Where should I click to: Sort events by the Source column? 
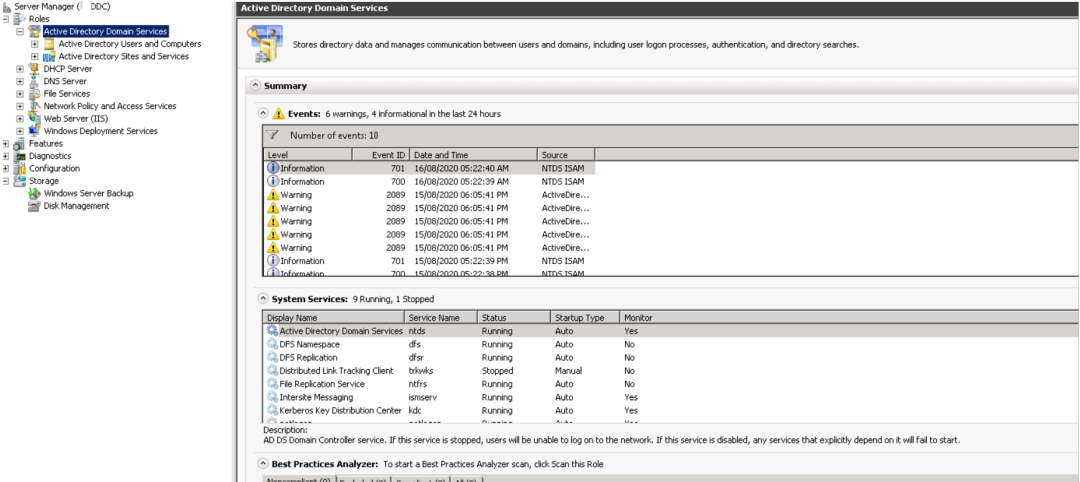click(x=565, y=155)
